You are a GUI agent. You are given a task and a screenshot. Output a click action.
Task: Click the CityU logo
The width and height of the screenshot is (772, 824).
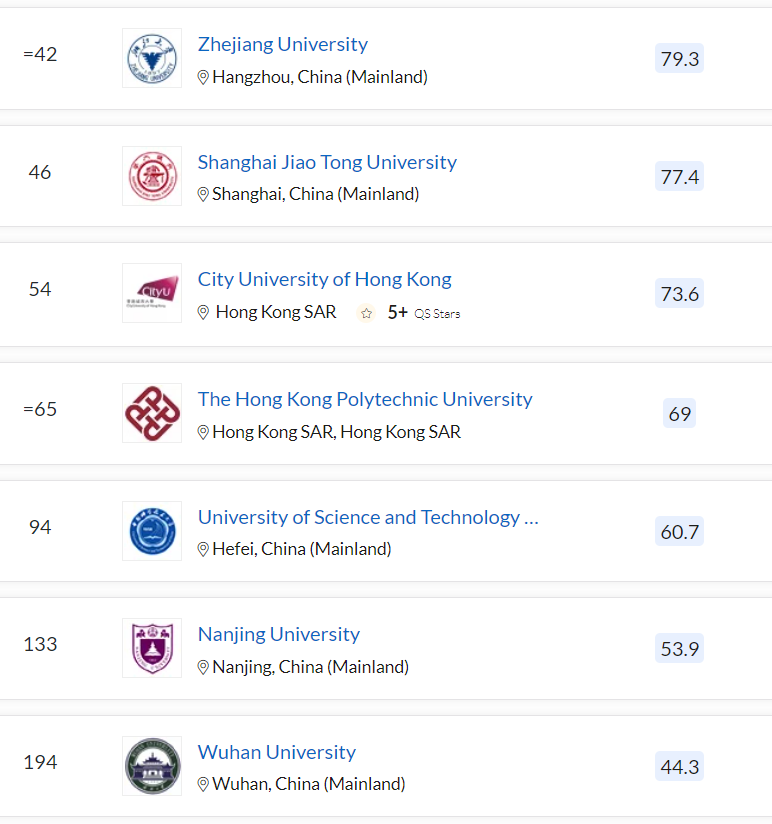click(x=151, y=293)
